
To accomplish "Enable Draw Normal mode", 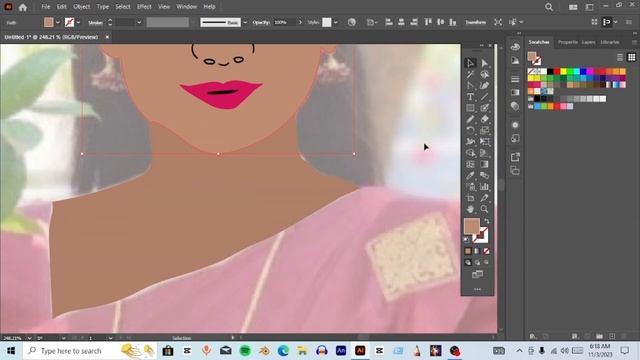I will click(x=468, y=262).
